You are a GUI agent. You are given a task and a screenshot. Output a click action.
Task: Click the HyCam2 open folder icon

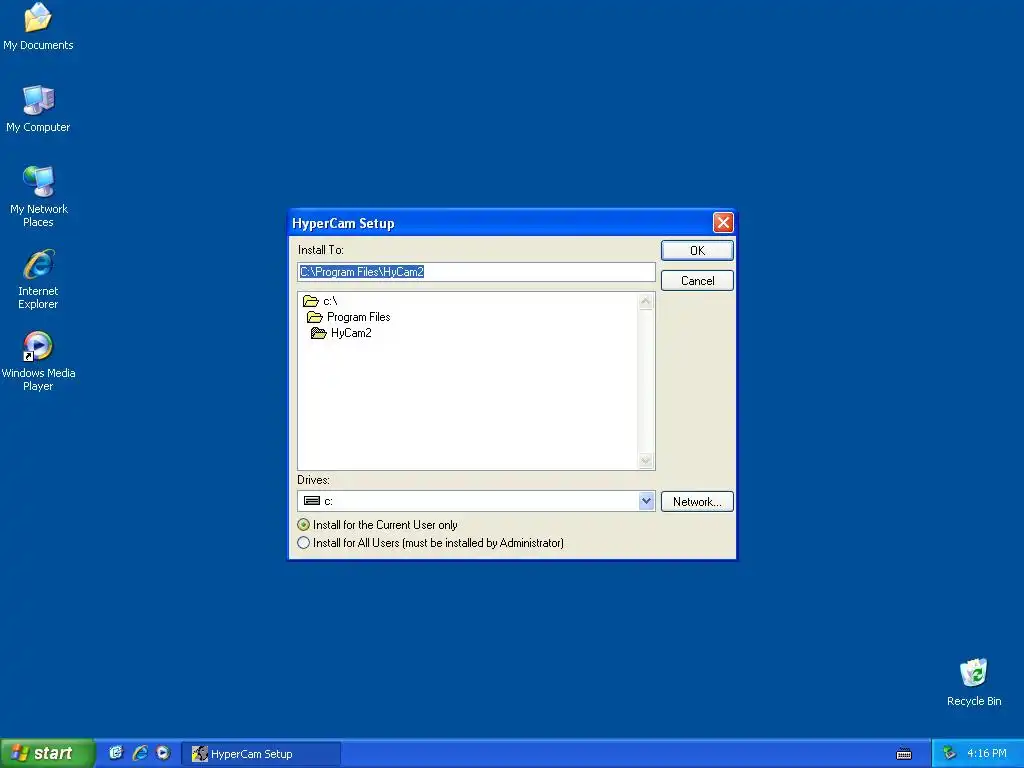point(319,333)
